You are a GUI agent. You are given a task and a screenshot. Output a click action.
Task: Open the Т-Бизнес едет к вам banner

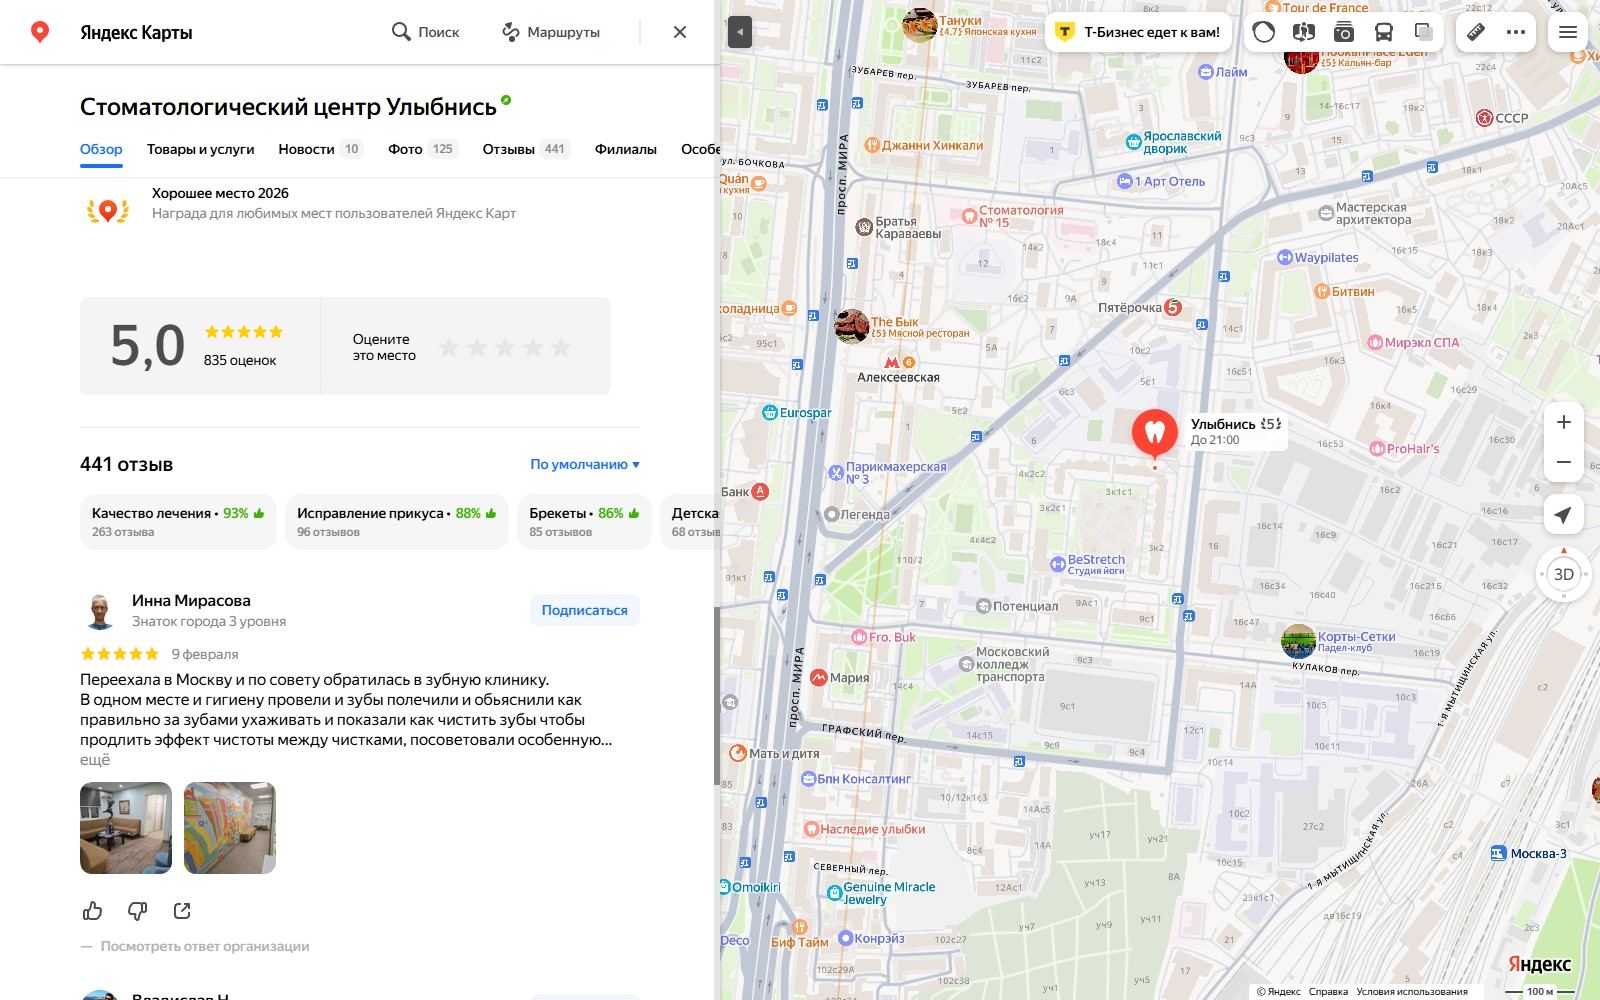[x=1138, y=32]
